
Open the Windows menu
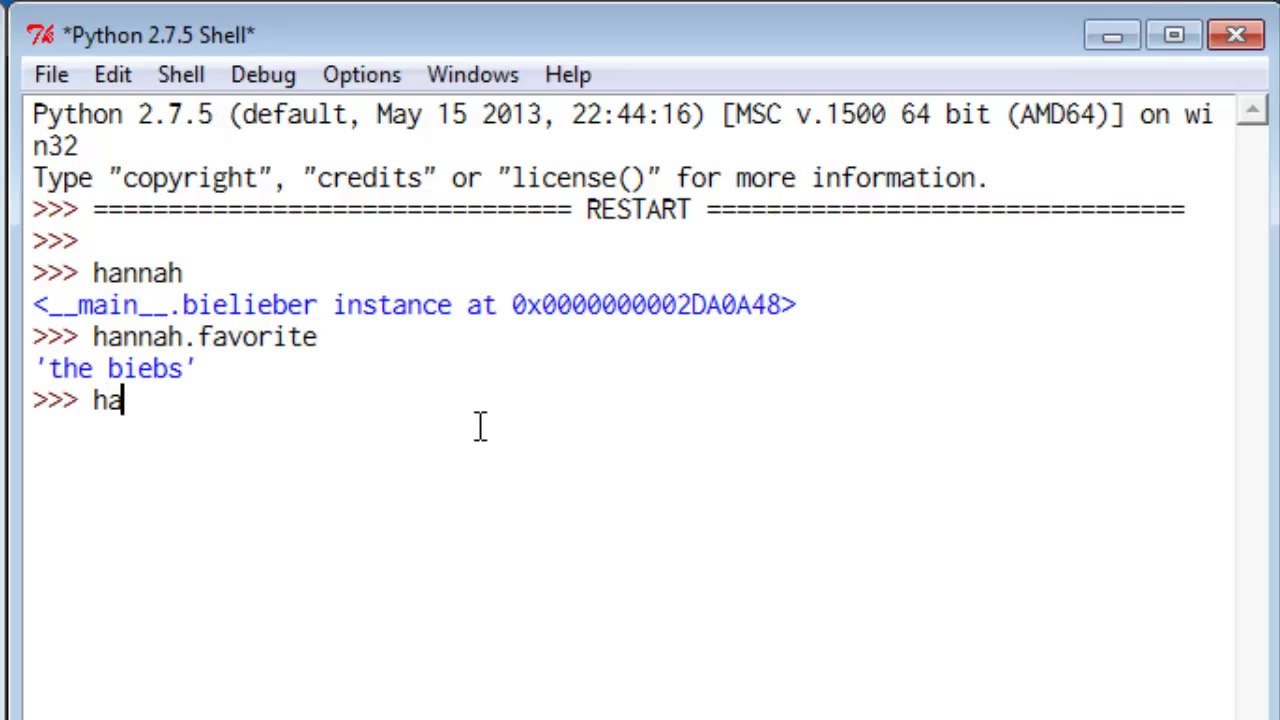[x=473, y=75]
